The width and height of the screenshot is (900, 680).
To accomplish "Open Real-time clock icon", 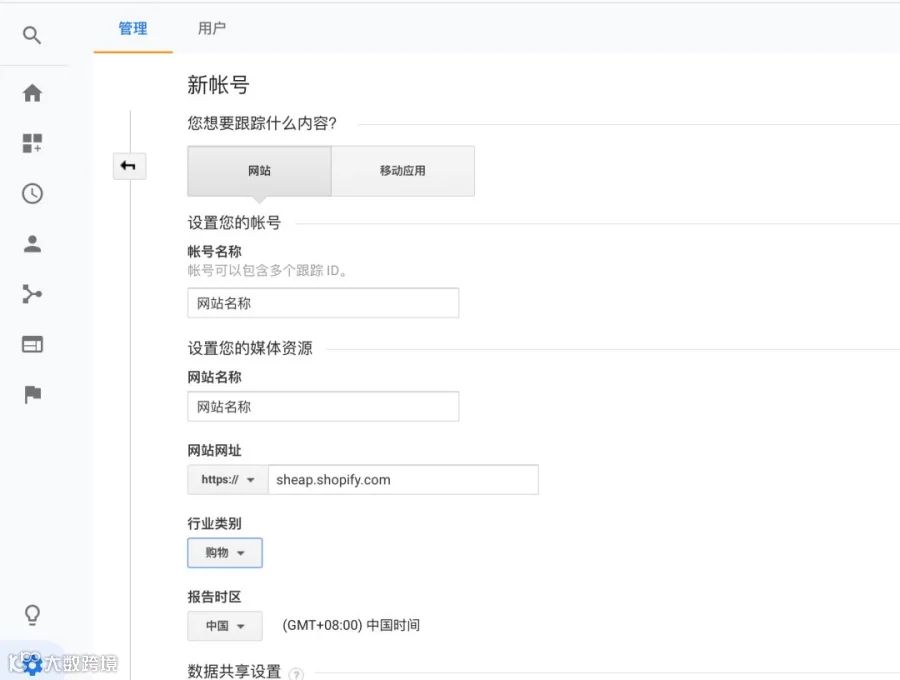I will pos(32,193).
